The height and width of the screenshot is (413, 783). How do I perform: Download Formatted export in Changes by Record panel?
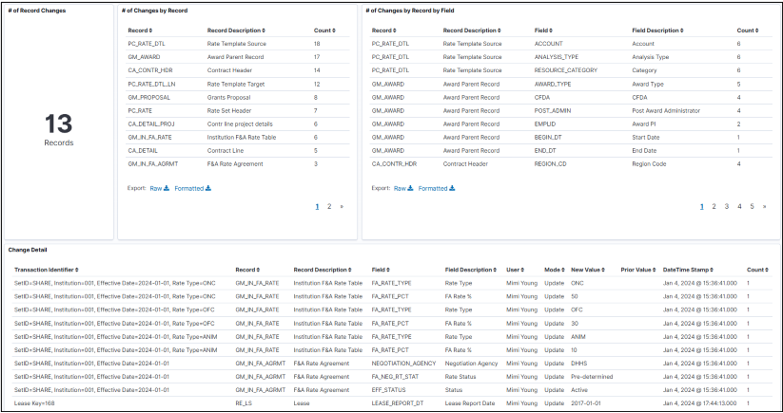(193, 188)
